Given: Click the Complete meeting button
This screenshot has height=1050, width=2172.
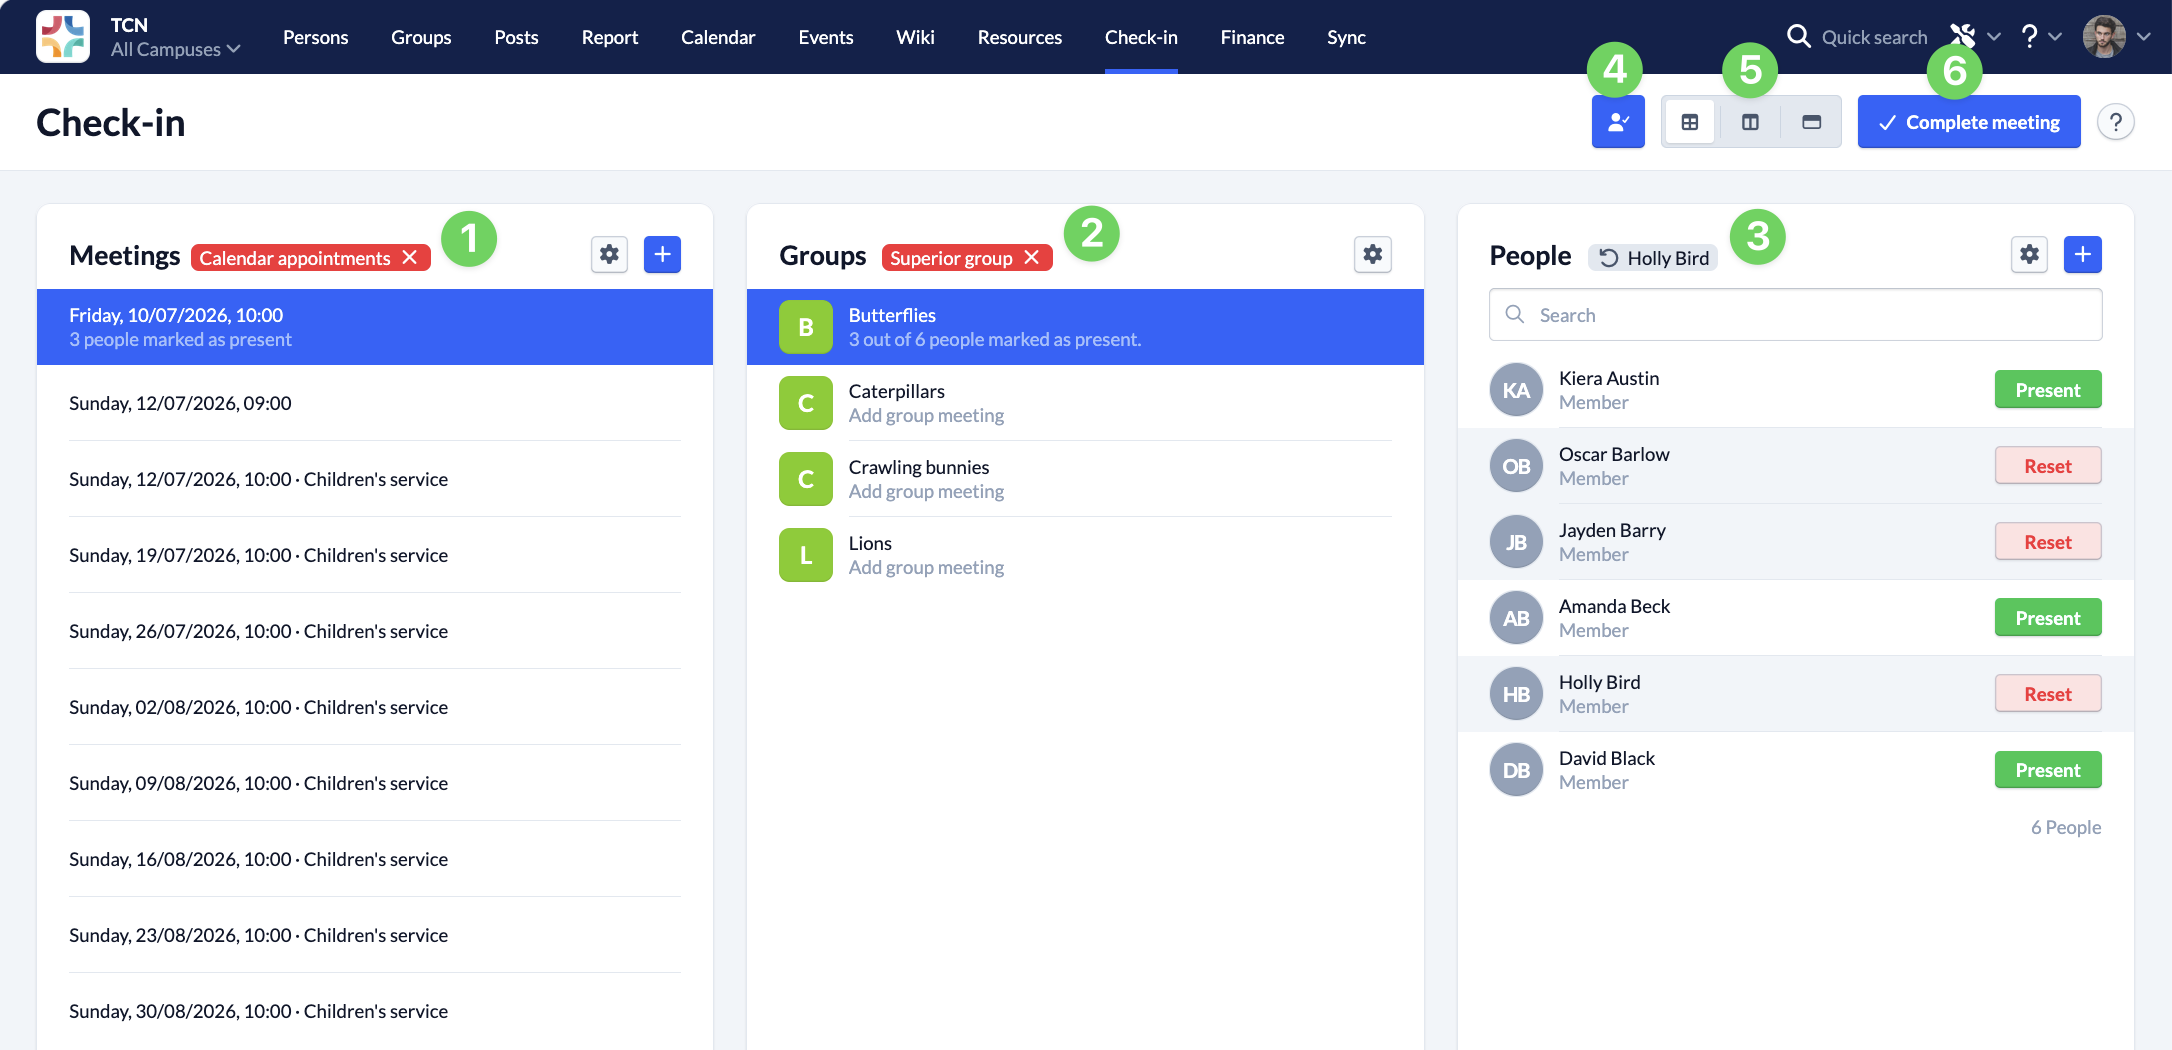Looking at the screenshot, I should pyautogui.click(x=1968, y=122).
